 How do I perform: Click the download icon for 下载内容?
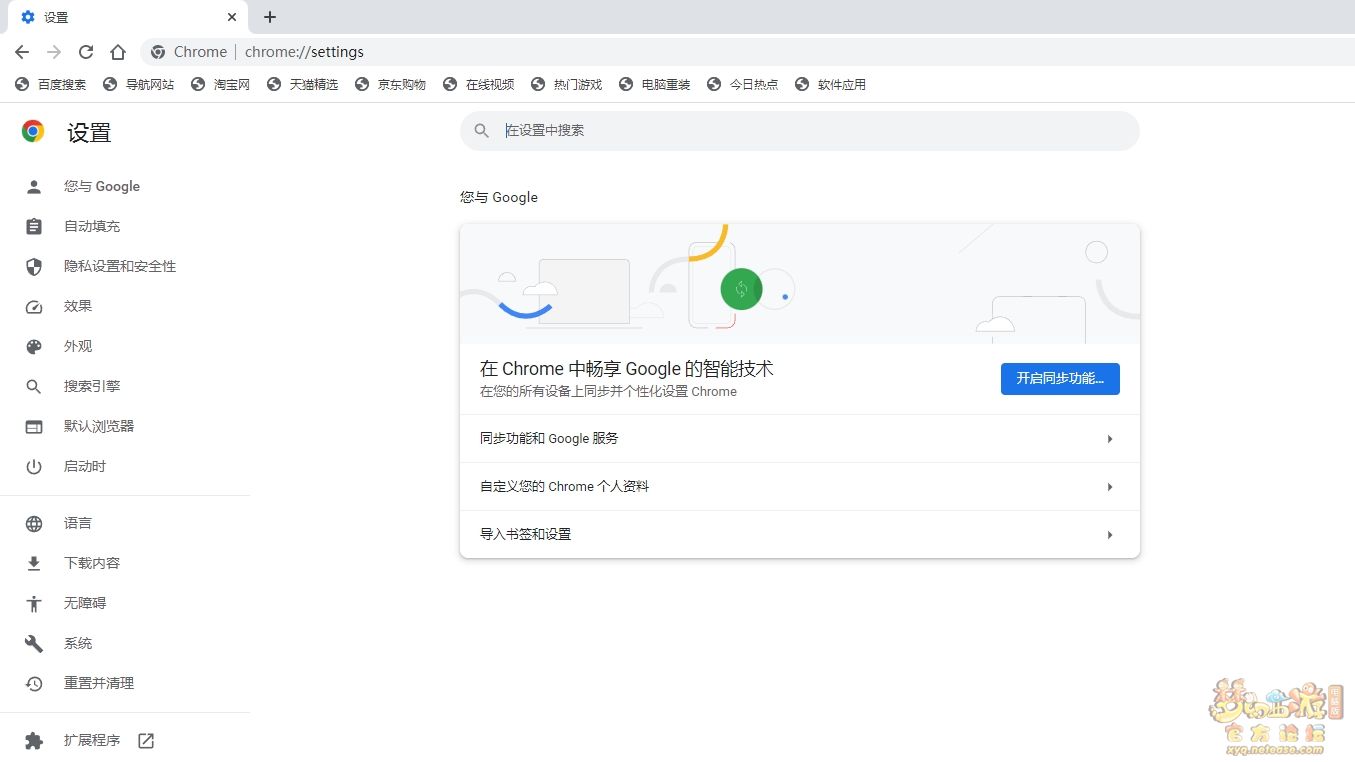tap(34, 563)
